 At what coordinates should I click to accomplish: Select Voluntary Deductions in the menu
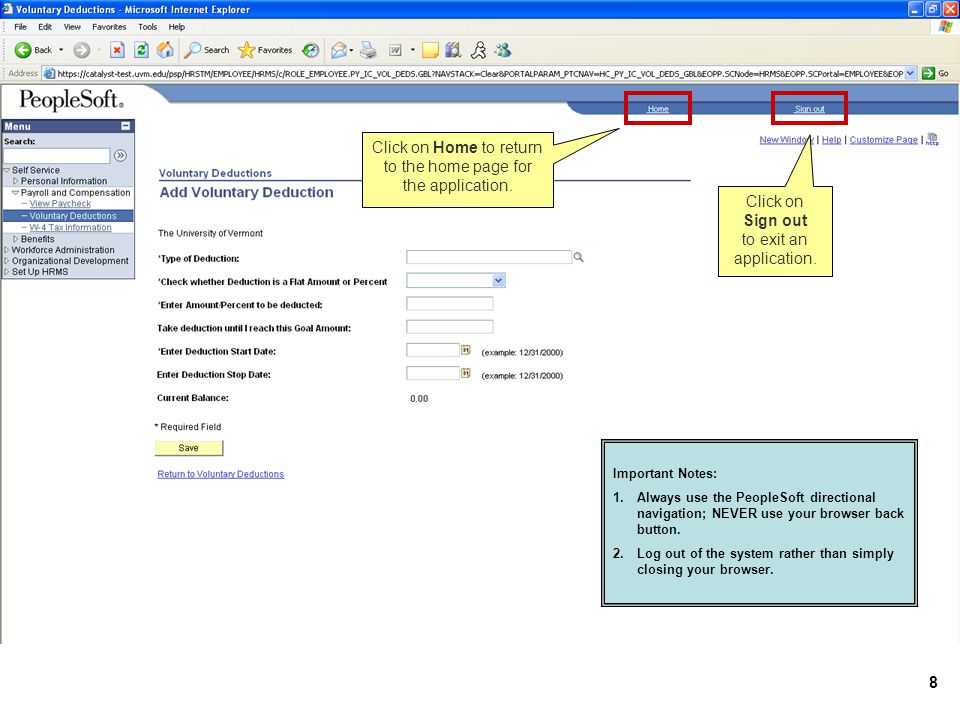coord(73,216)
